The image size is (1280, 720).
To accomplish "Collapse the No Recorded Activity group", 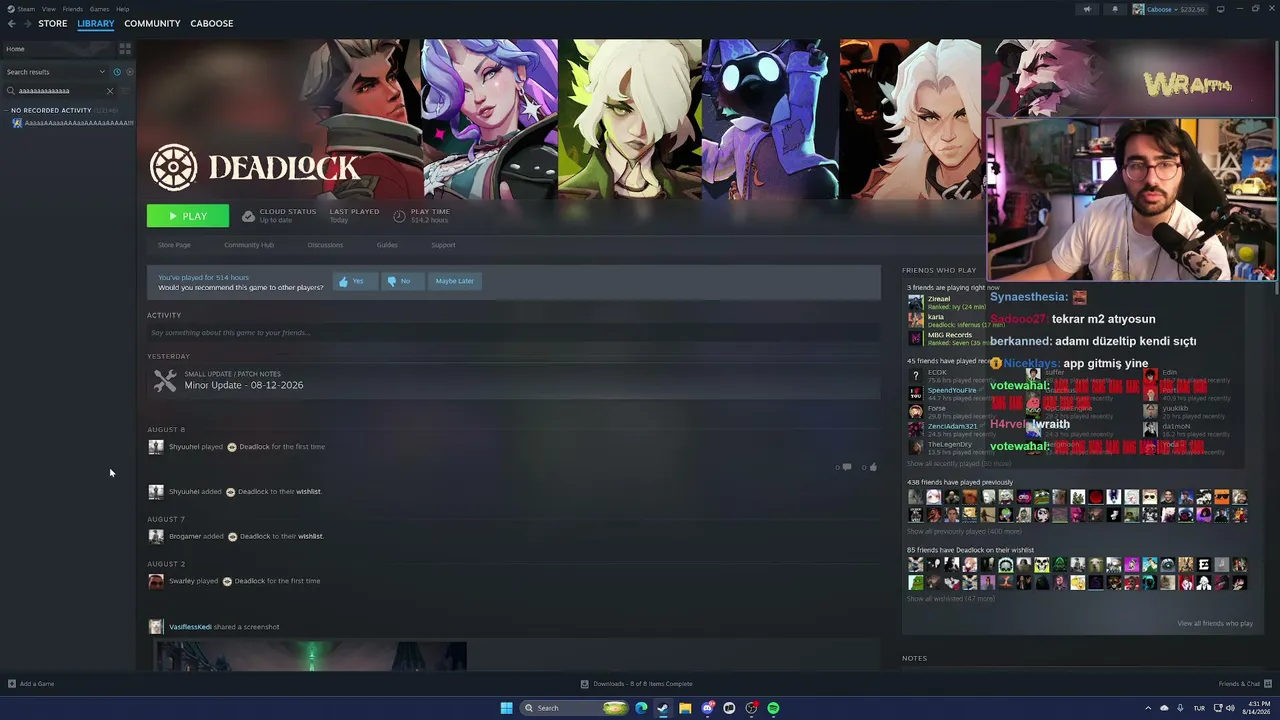I will click(7, 110).
